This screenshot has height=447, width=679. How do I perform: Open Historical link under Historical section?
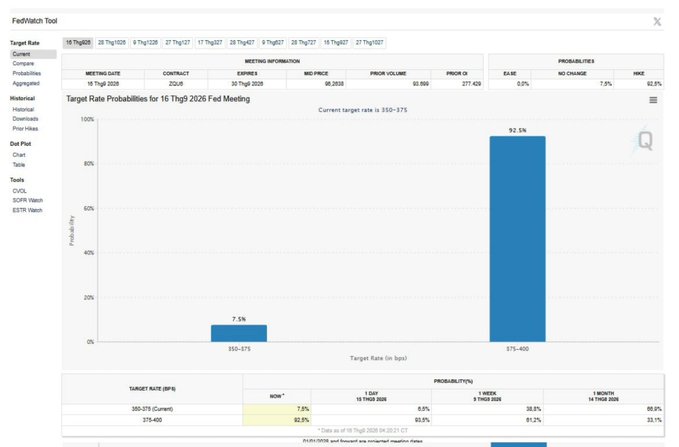[x=23, y=110]
